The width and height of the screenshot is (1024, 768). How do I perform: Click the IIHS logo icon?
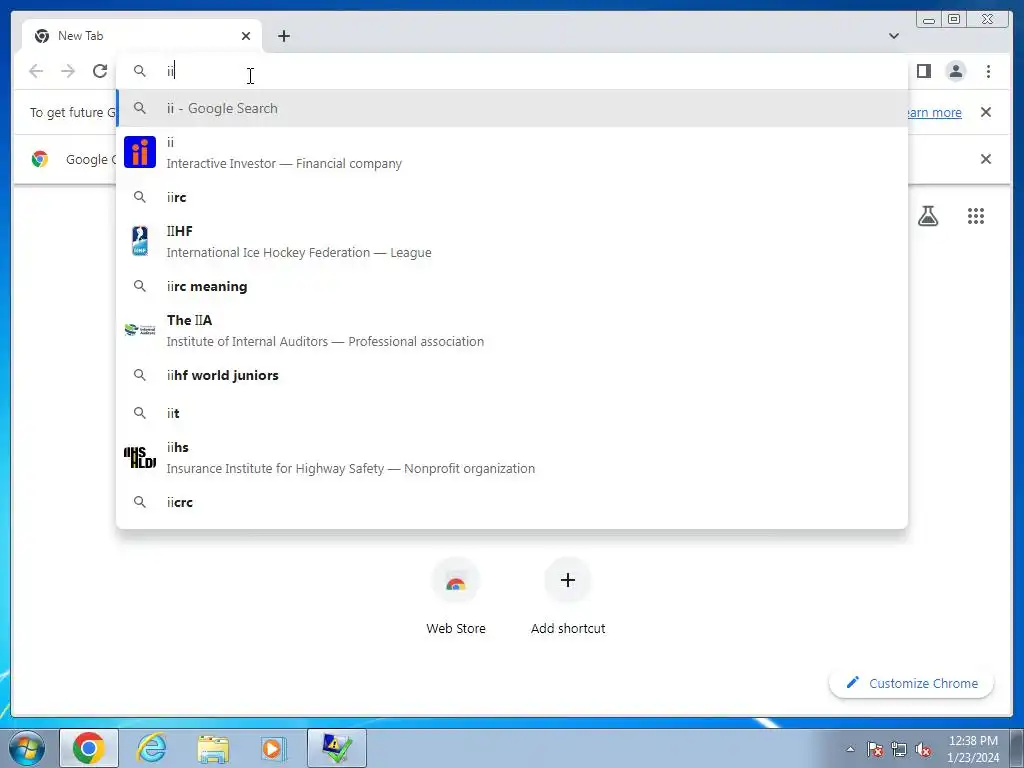(140, 457)
